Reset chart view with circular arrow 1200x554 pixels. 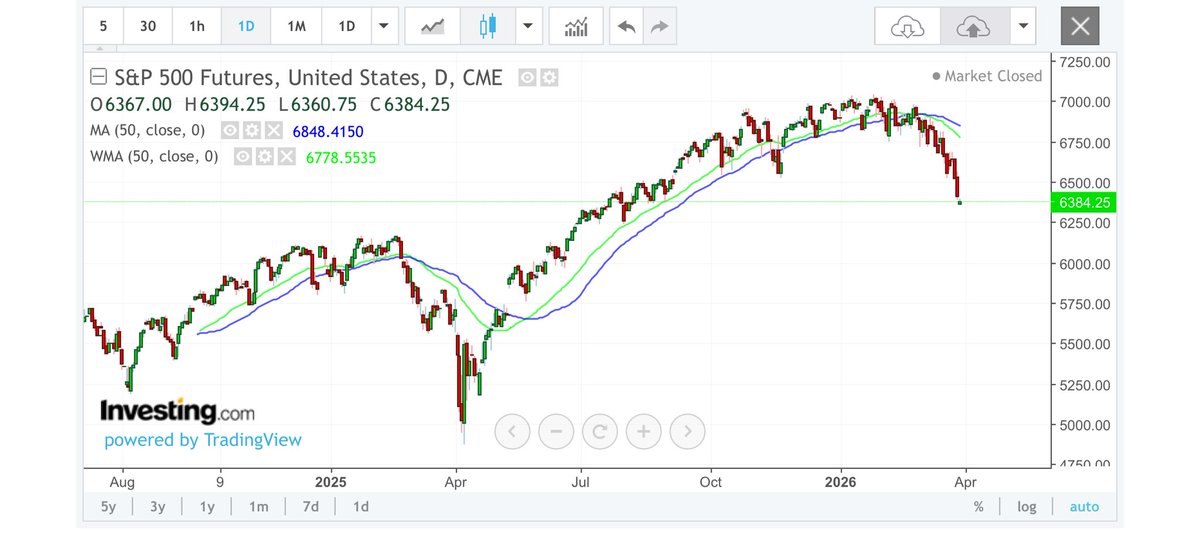click(600, 432)
